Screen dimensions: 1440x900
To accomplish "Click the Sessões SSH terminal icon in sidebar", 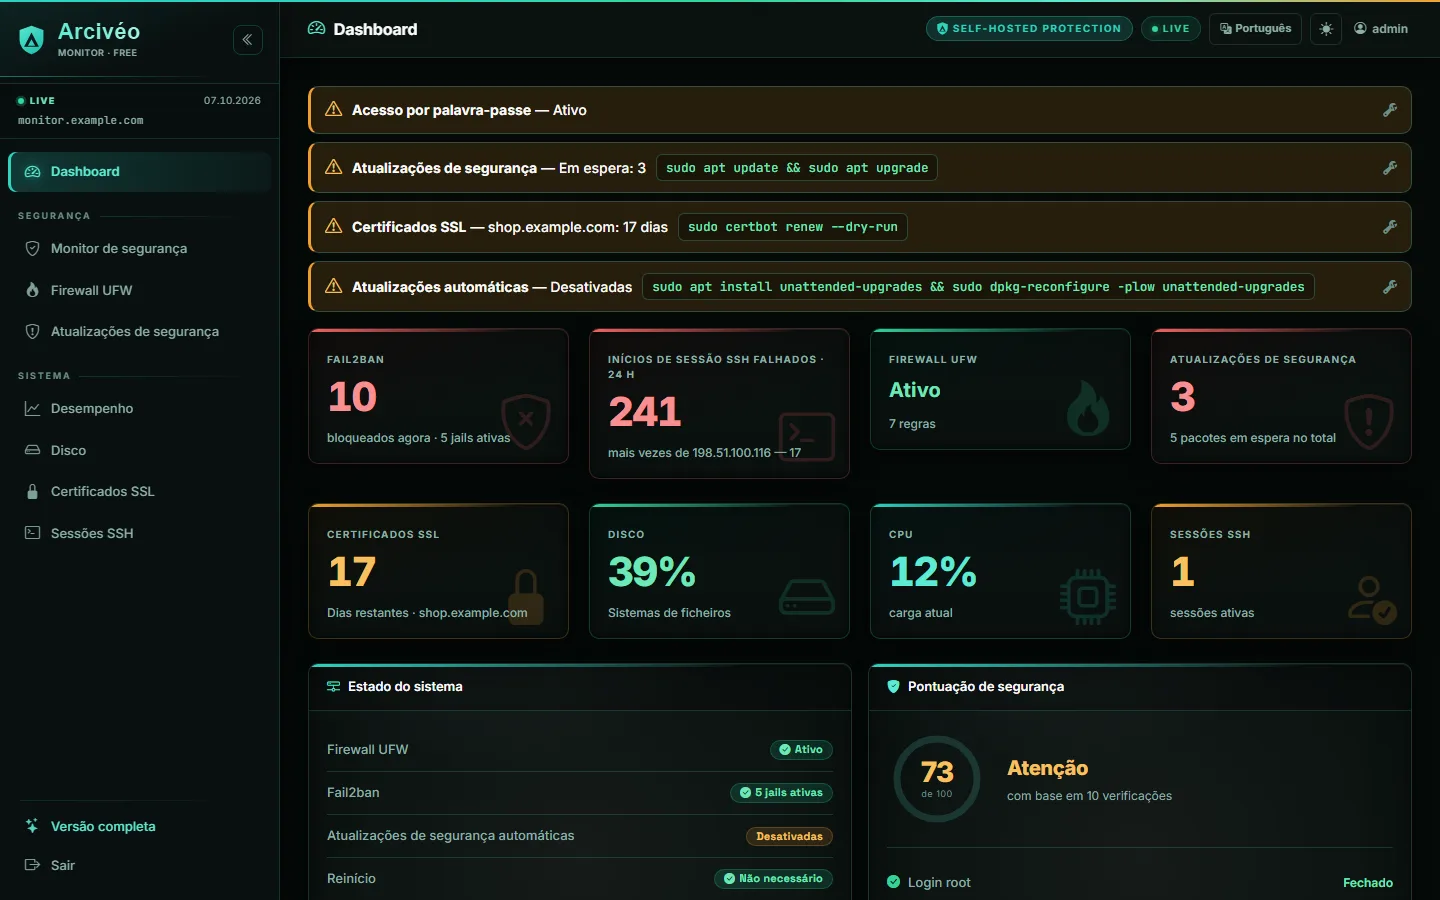I will click(32, 534).
